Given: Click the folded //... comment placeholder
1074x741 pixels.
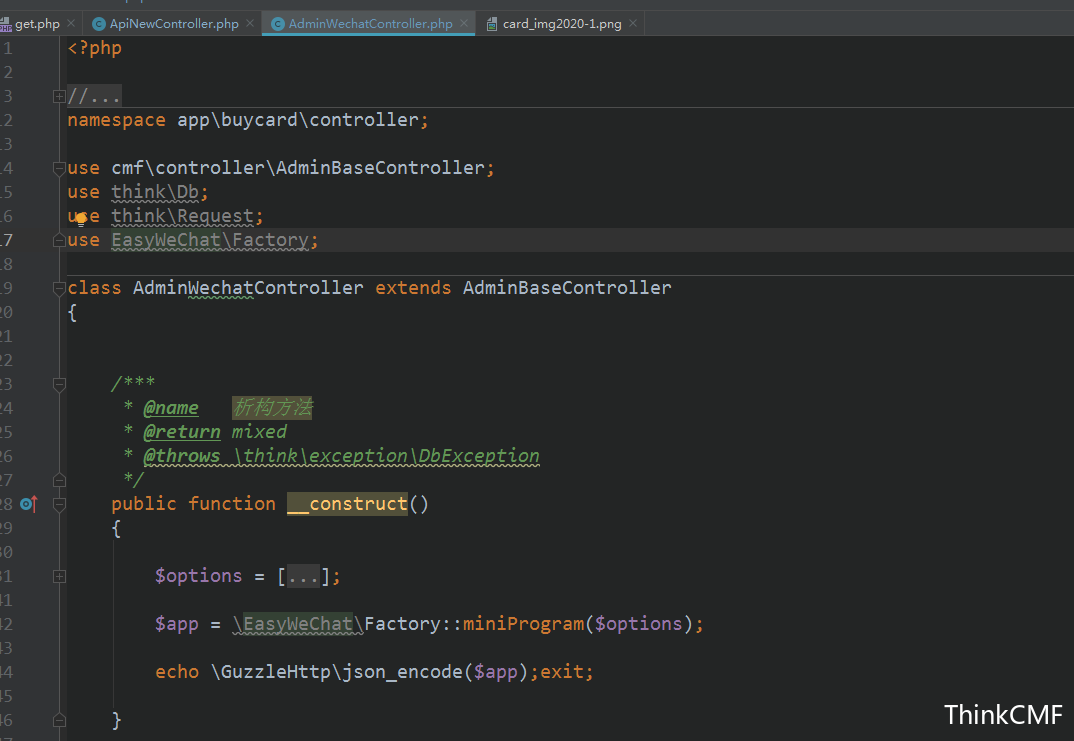Looking at the screenshot, I should [95, 96].
